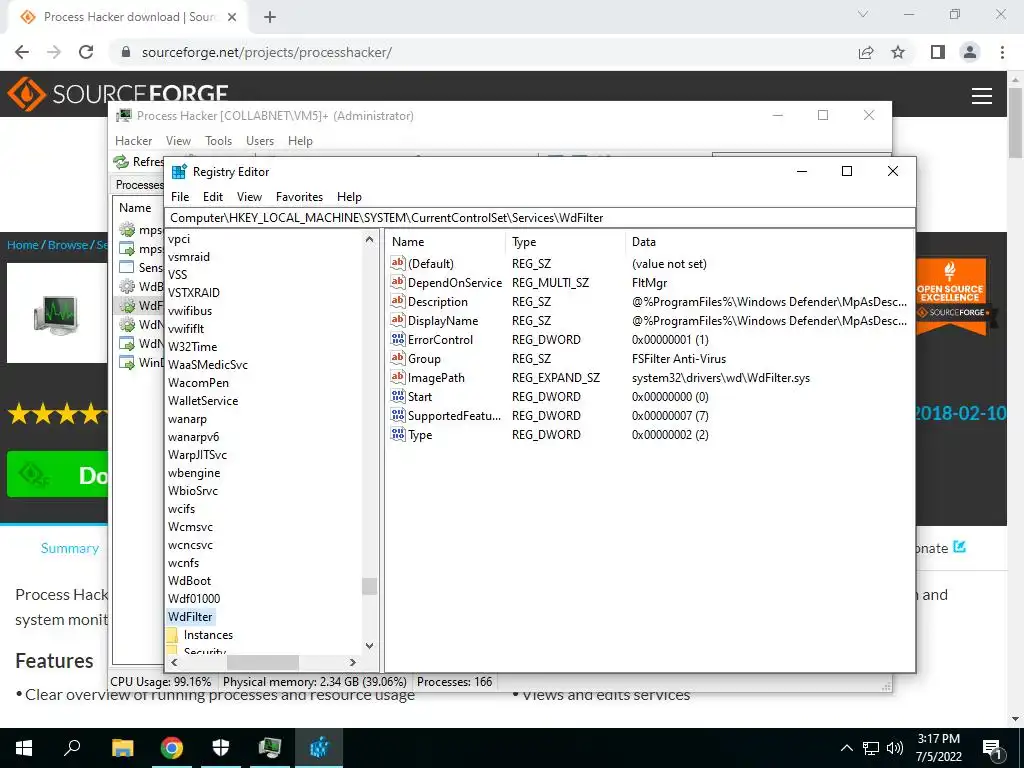Select vpci key in registry tree
Screen dimensions: 1024x768
(x=179, y=239)
